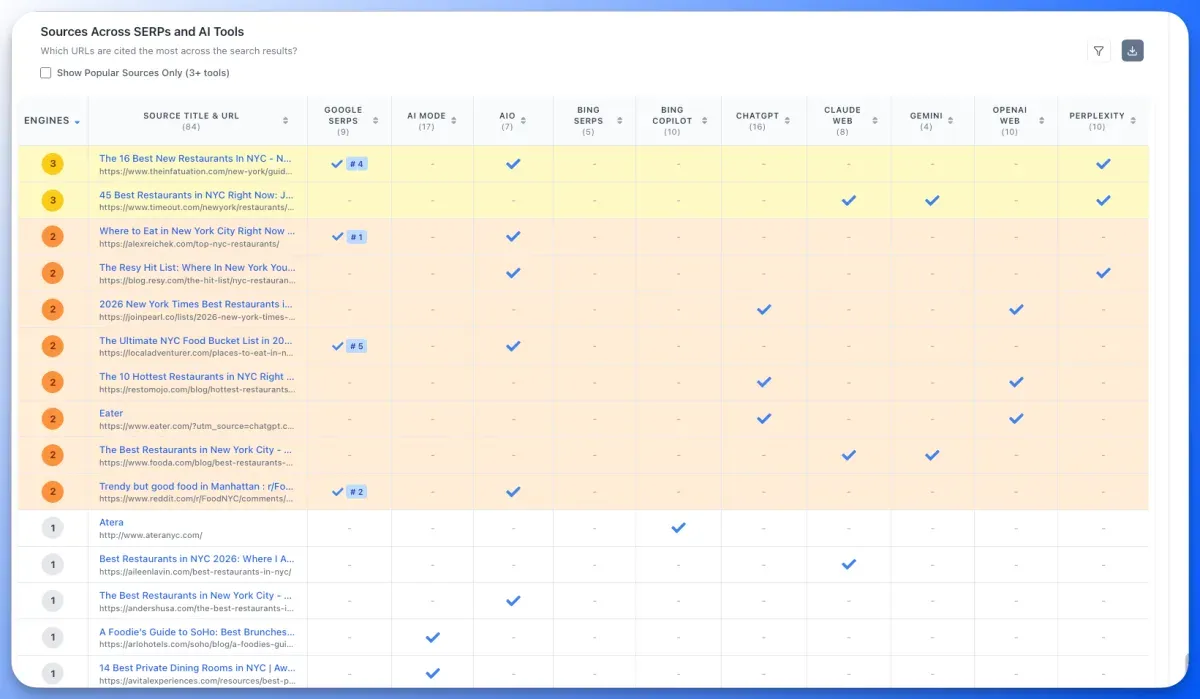Sort the OpenAI Web column

pyautogui.click(x=1041, y=121)
